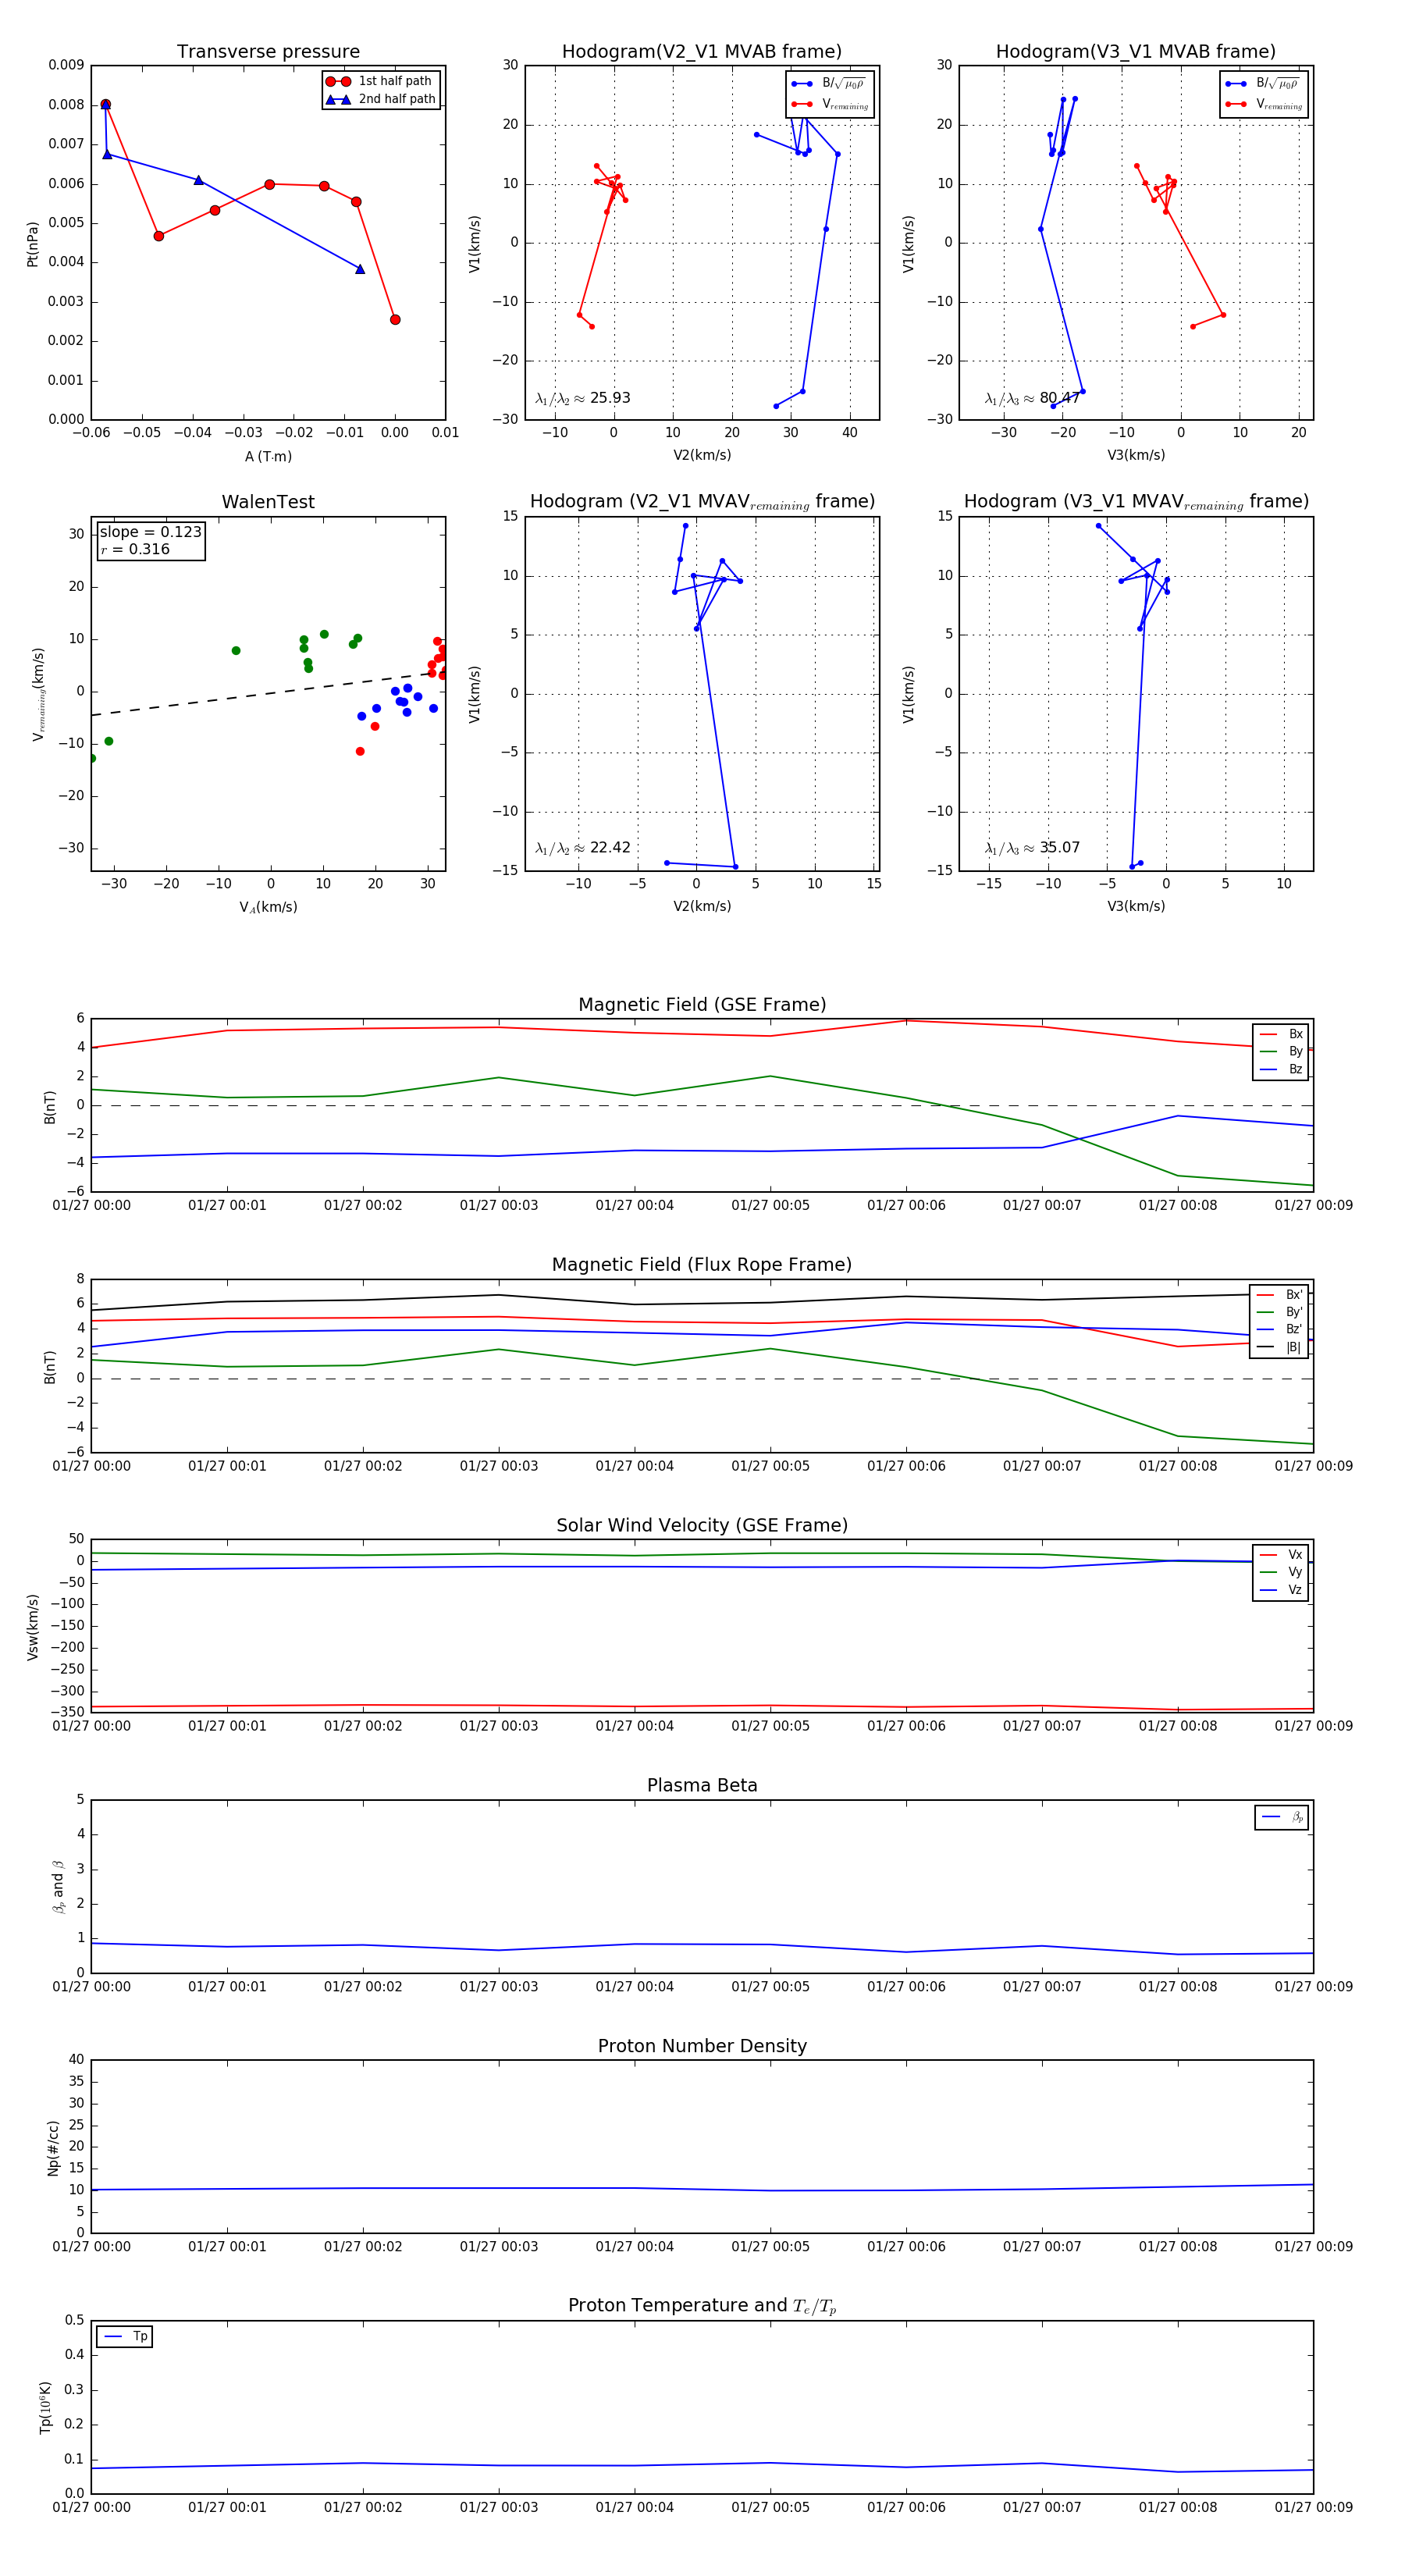Image resolution: width=1405 pixels, height=2576 pixels.
Task: Click the Magnetic Field (Flux Rope Frame) title
Action: (x=702, y=1265)
